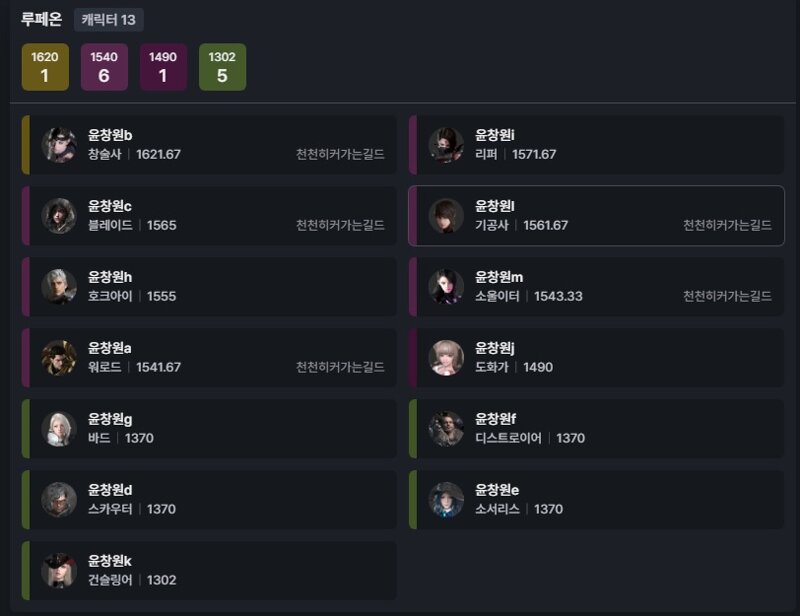The height and width of the screenshot is (616, 800).
Task: Select the gold 1620 level badge
Action: pos(45,67)
